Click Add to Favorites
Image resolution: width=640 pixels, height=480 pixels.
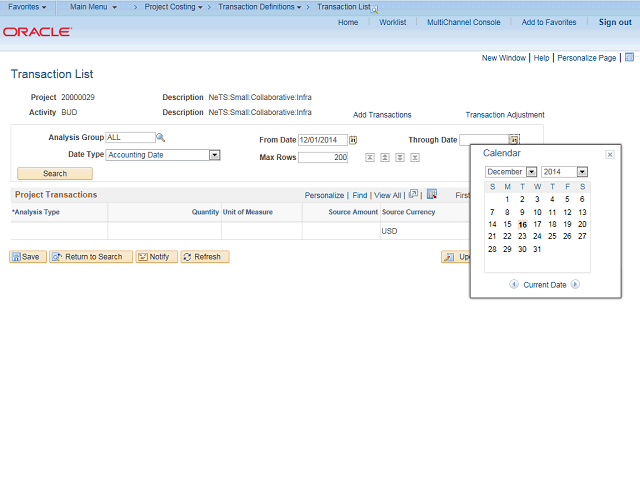[x=549, y=22]
